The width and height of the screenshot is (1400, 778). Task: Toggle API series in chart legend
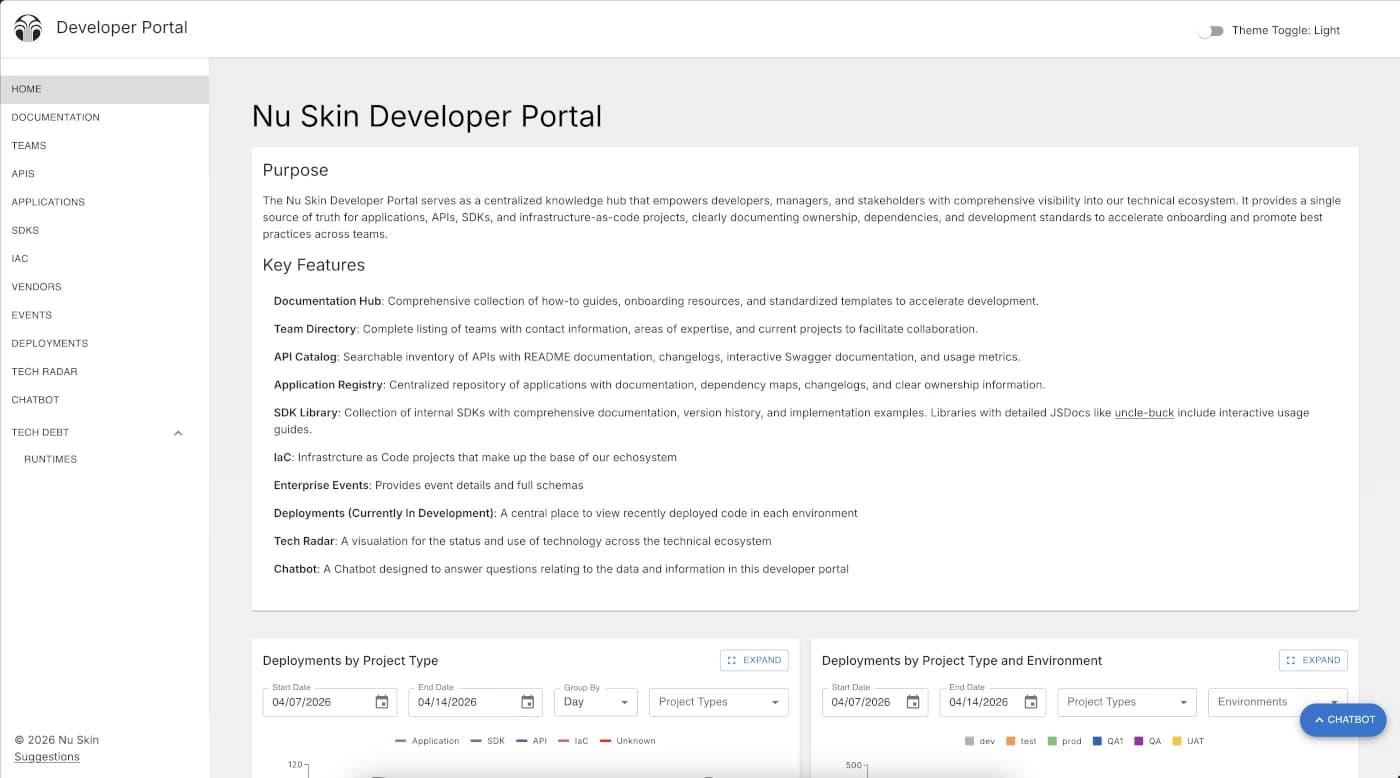[530, 741]
